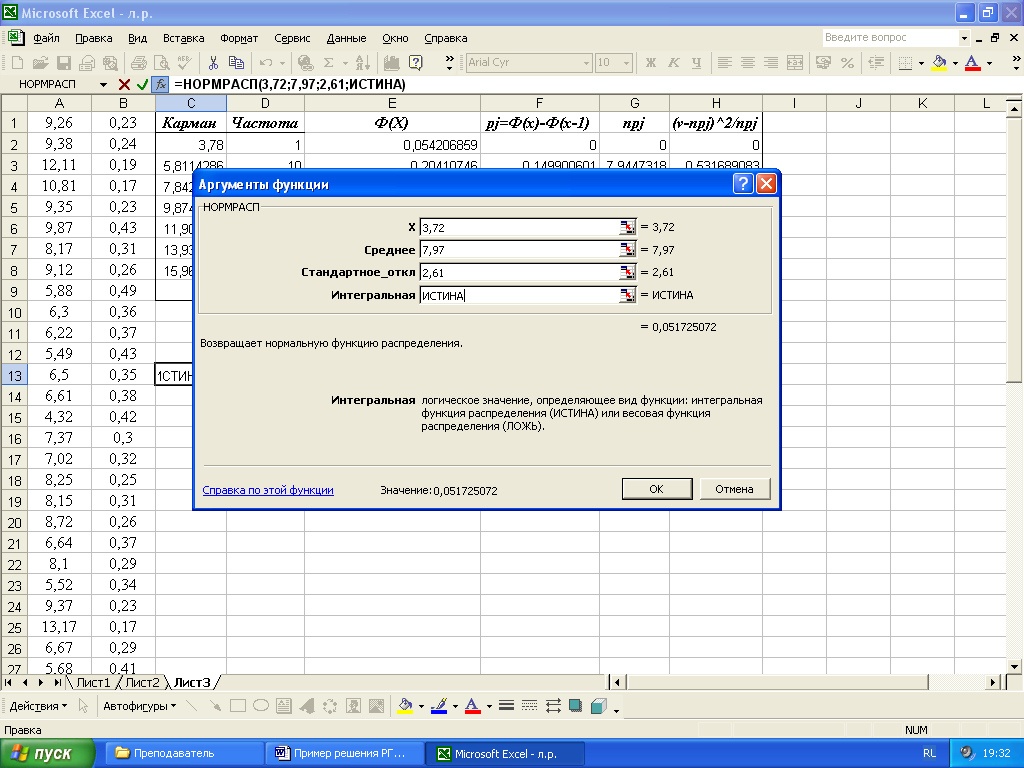The image size is (1024, 768).
Task: Click the Center alignment icon
Action: tap(748, 63)
